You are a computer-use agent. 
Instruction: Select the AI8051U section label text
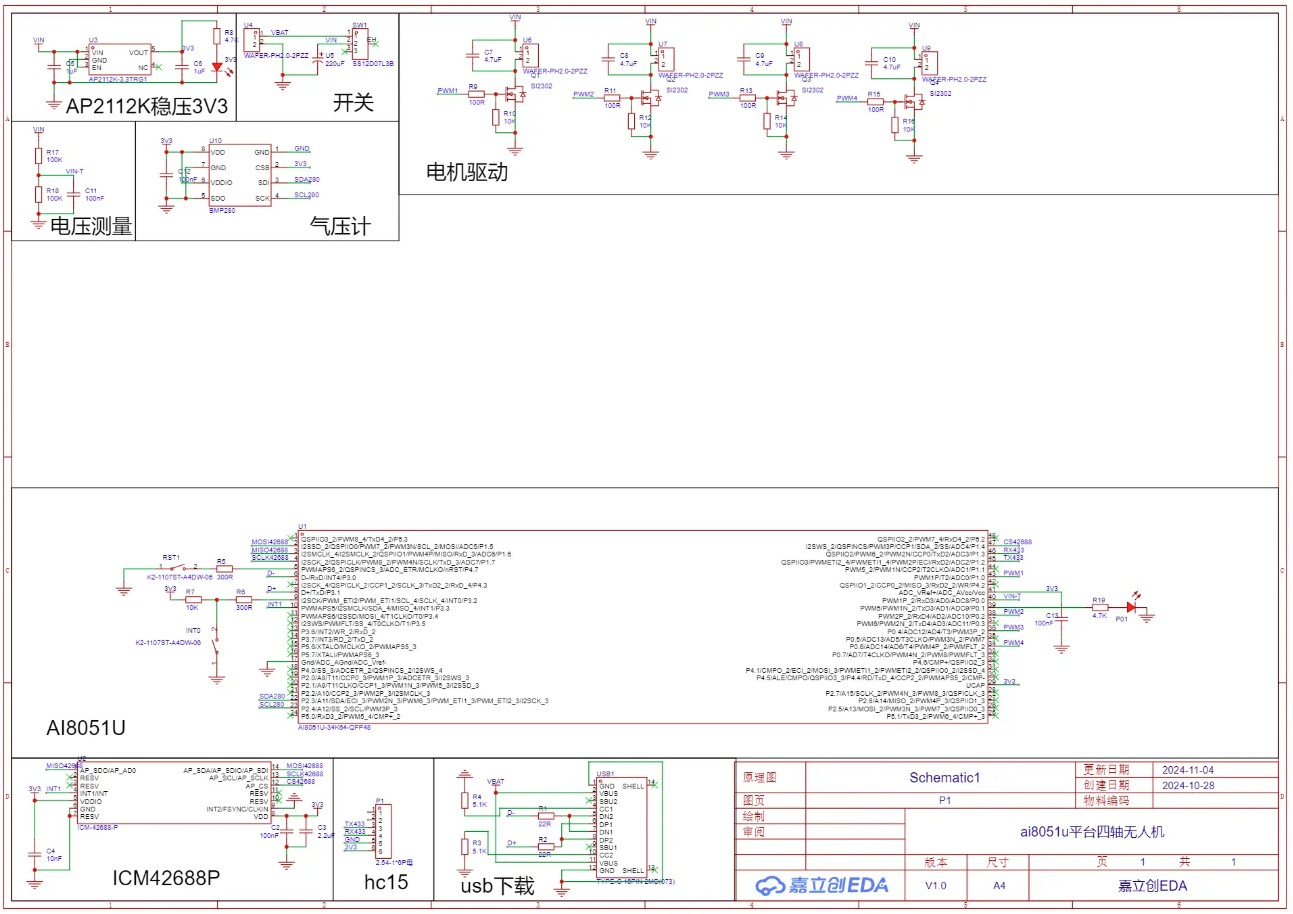tap(86, 727)
